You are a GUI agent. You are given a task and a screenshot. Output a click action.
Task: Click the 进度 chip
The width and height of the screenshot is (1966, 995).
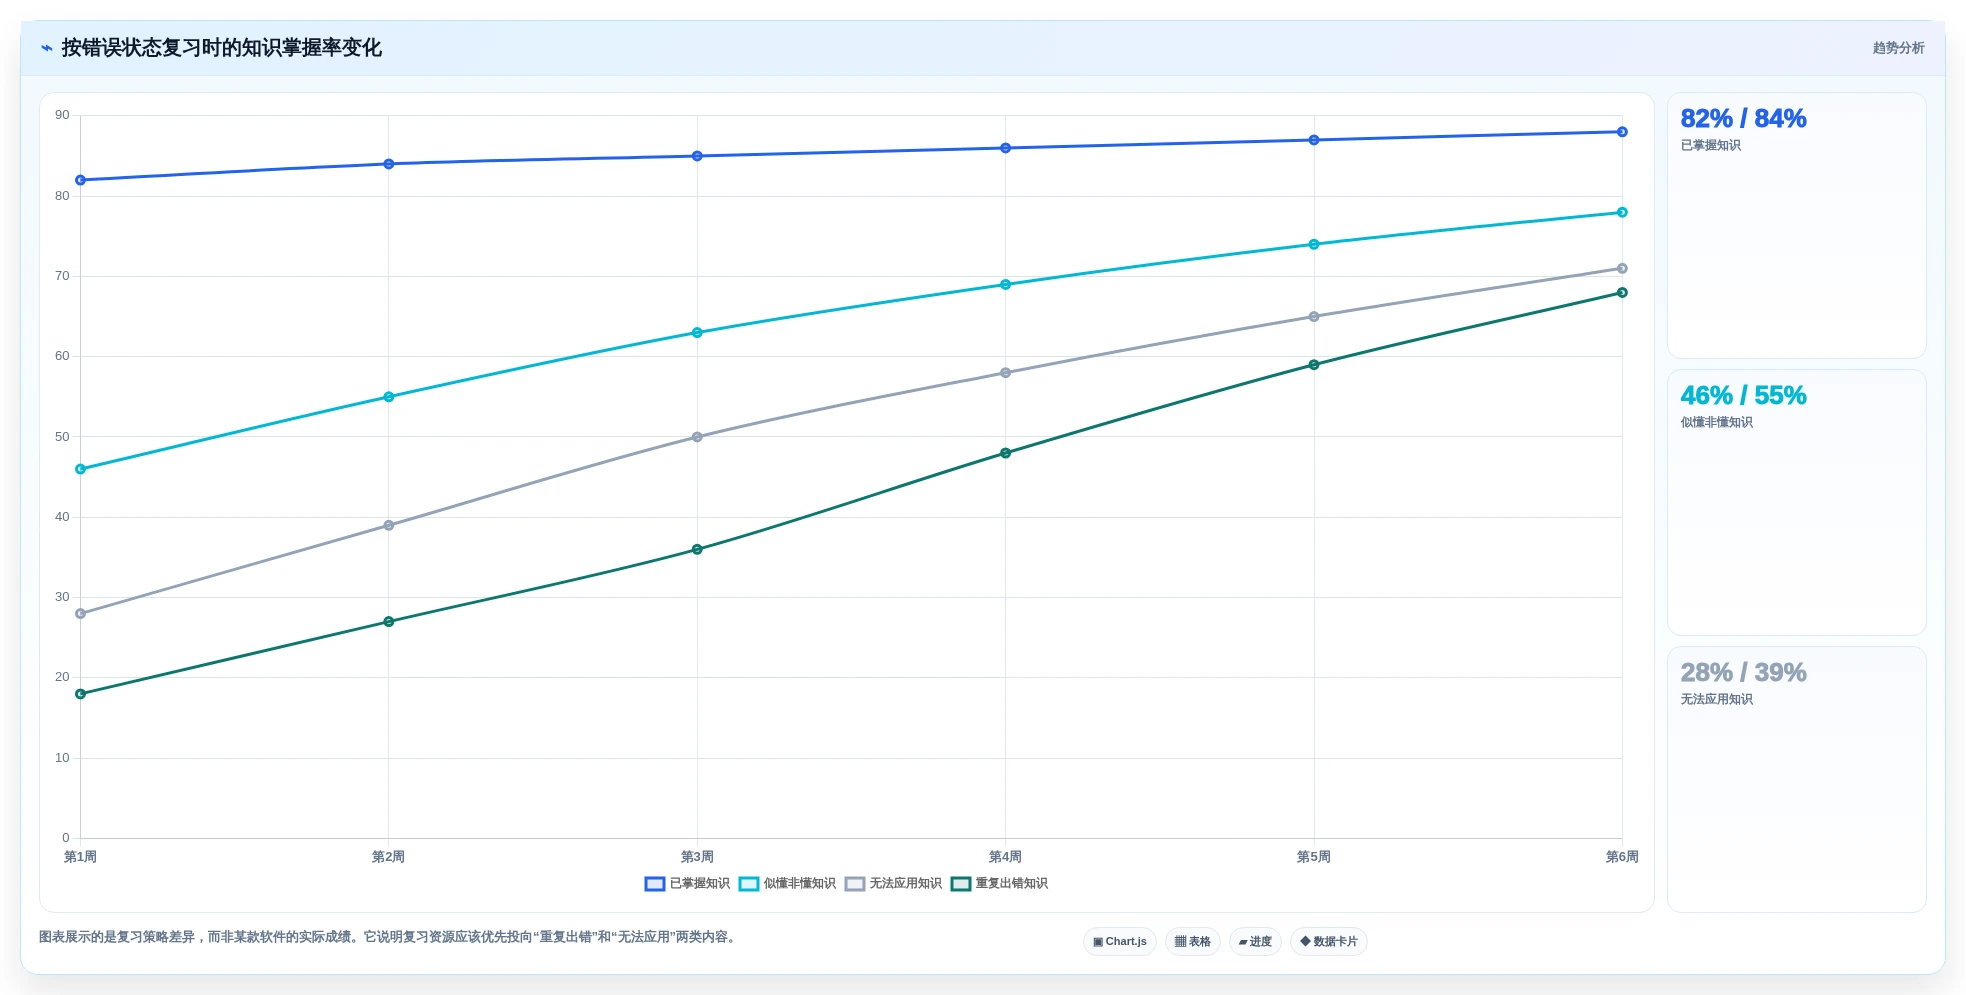pyautogui.click(x=1255, y=942)
